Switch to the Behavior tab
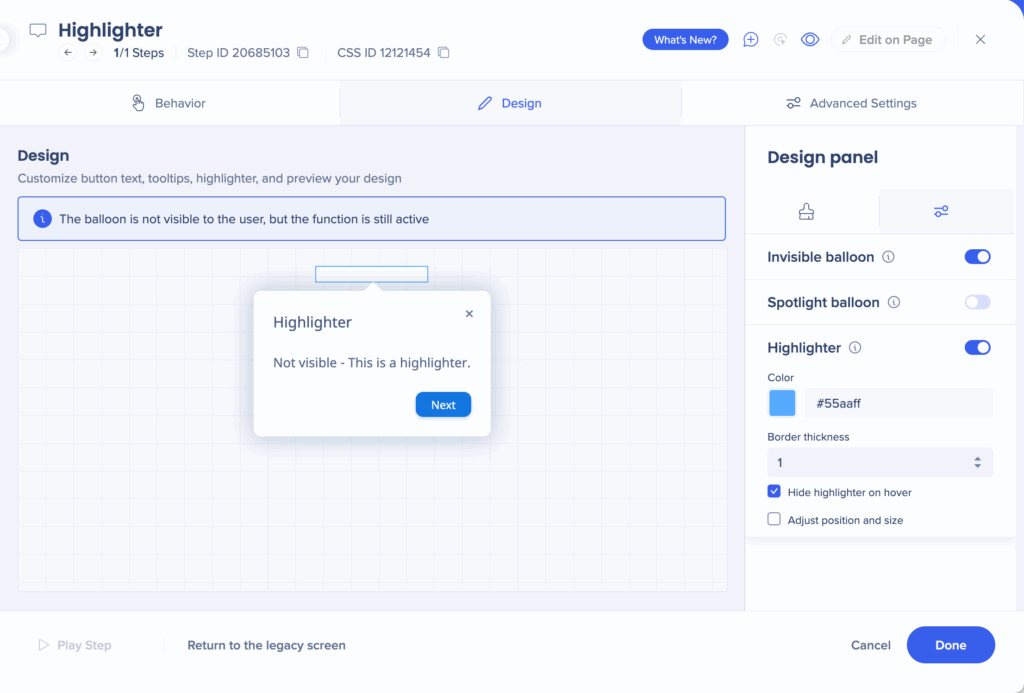This screenshot has width=1024, height=693. (x=170, y=103)
